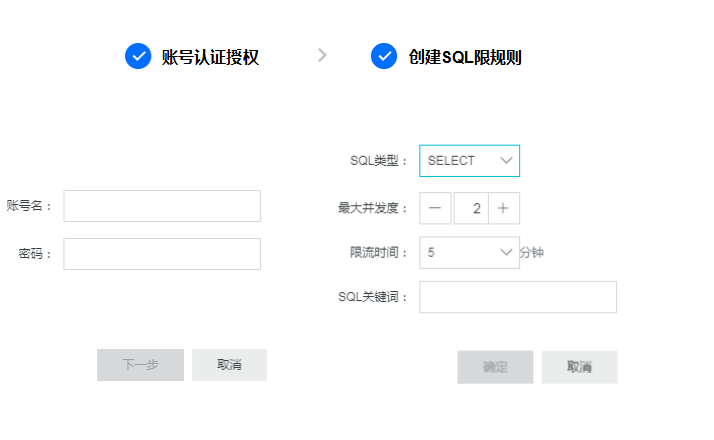Viewport: 714px width, 440px height.
Task: Click into the SQL关键词 text box
Action: [517, 297]
